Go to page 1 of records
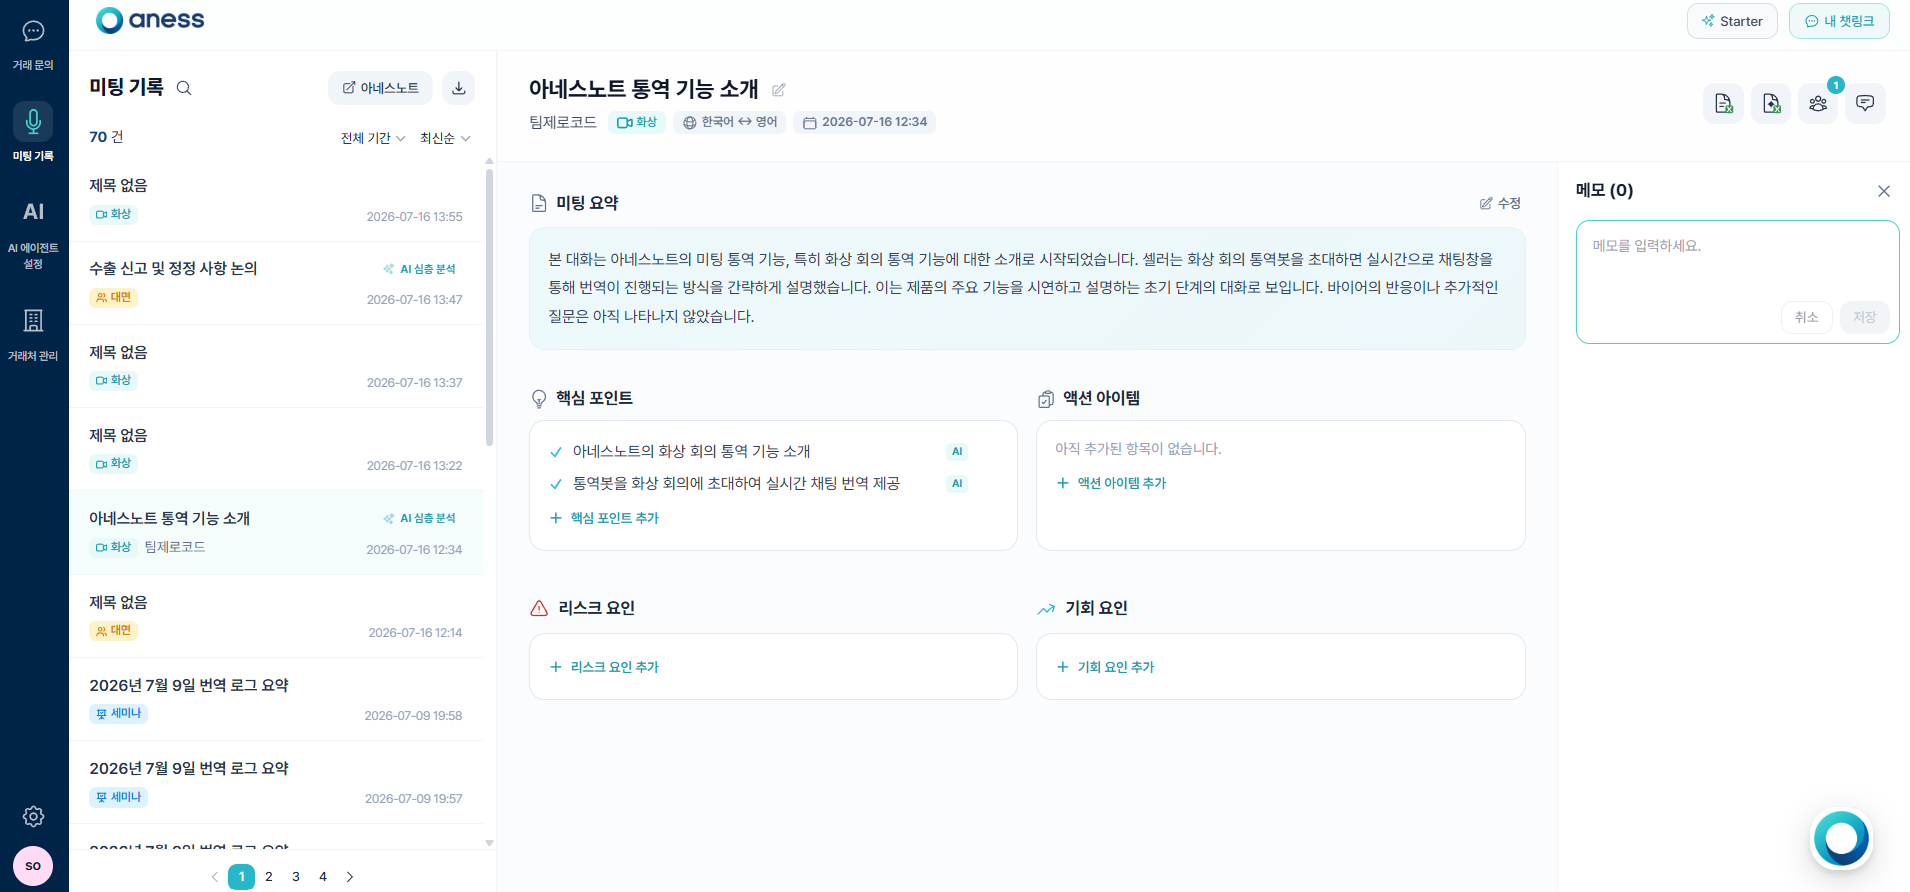The width and height of the screenshot is (1910, 892). pos(242,877)
